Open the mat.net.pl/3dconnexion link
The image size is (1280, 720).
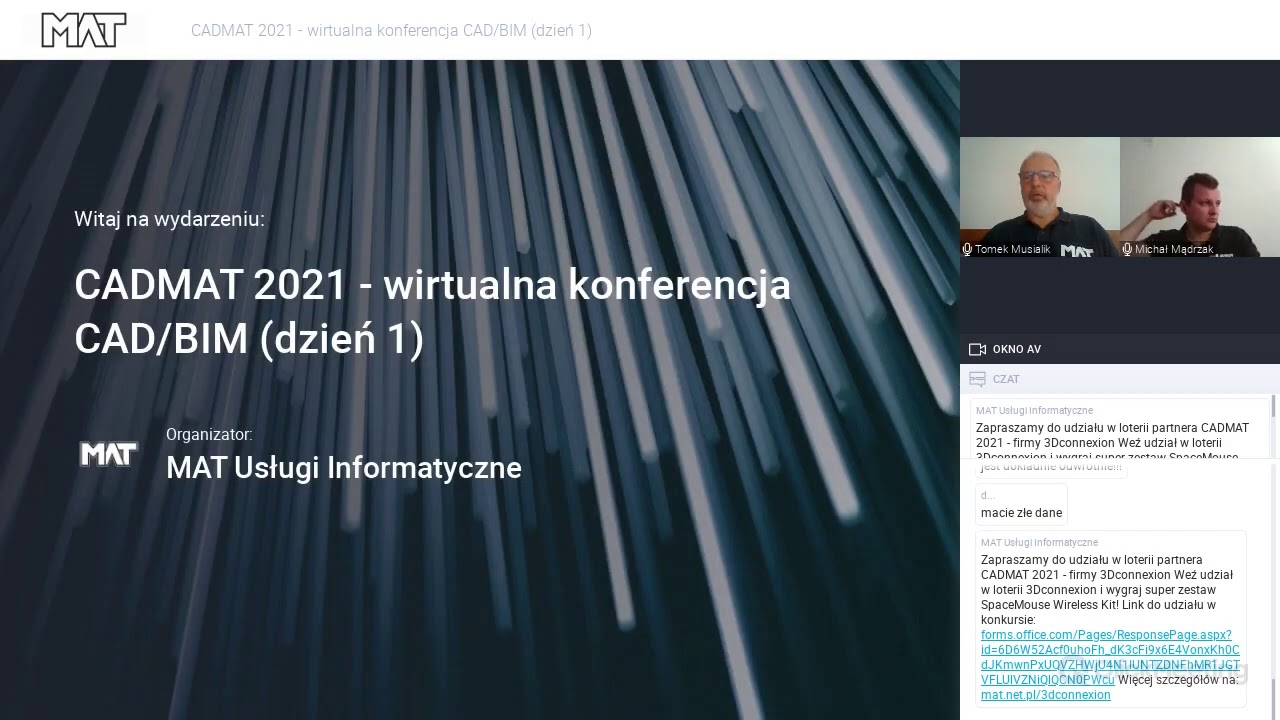pos(1046,695)
